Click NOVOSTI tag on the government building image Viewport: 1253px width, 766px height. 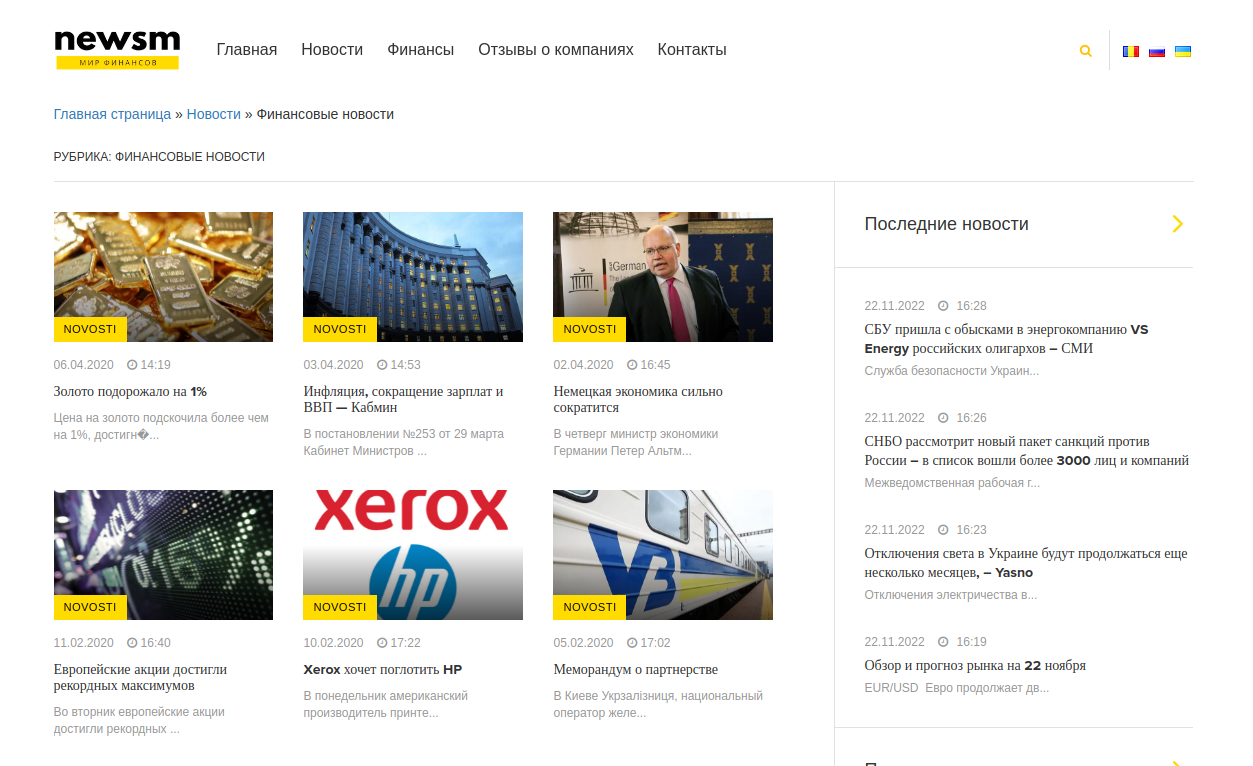340,329
